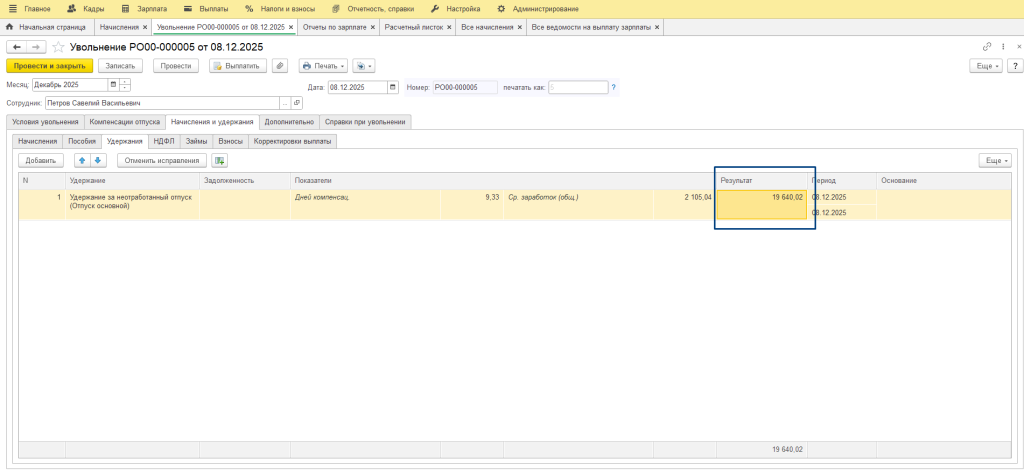The image size is (1024, 475).
Task: Open the employee card for Сотрудник field
Action: click(297, 102)
